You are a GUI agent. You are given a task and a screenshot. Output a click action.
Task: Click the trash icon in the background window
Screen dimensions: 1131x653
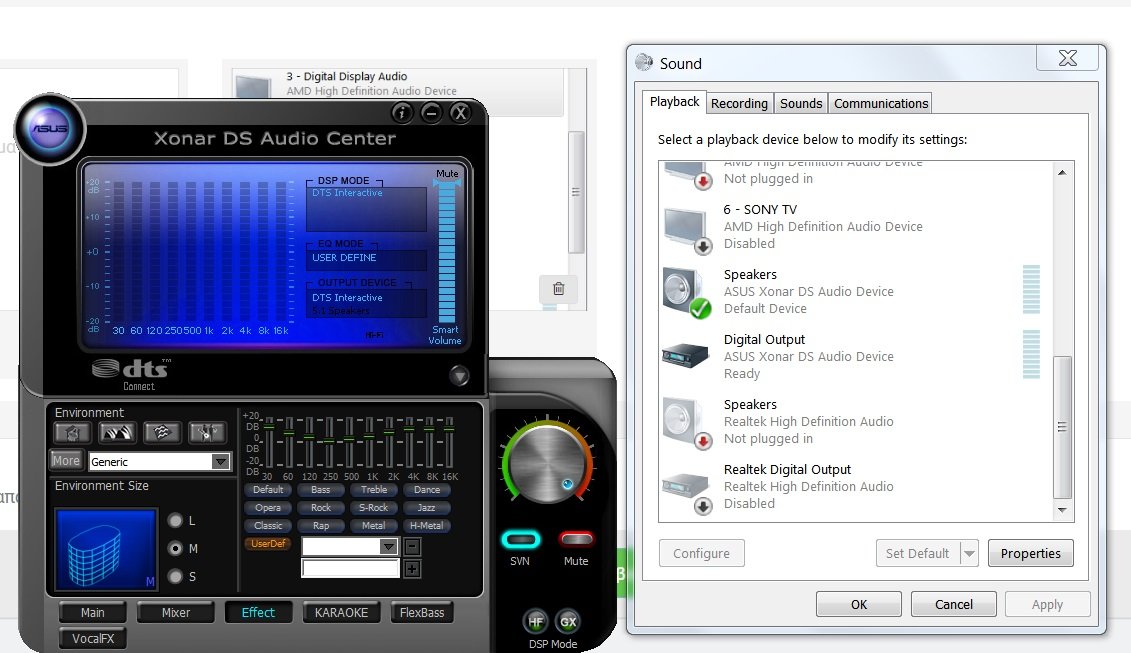point(558,289)
